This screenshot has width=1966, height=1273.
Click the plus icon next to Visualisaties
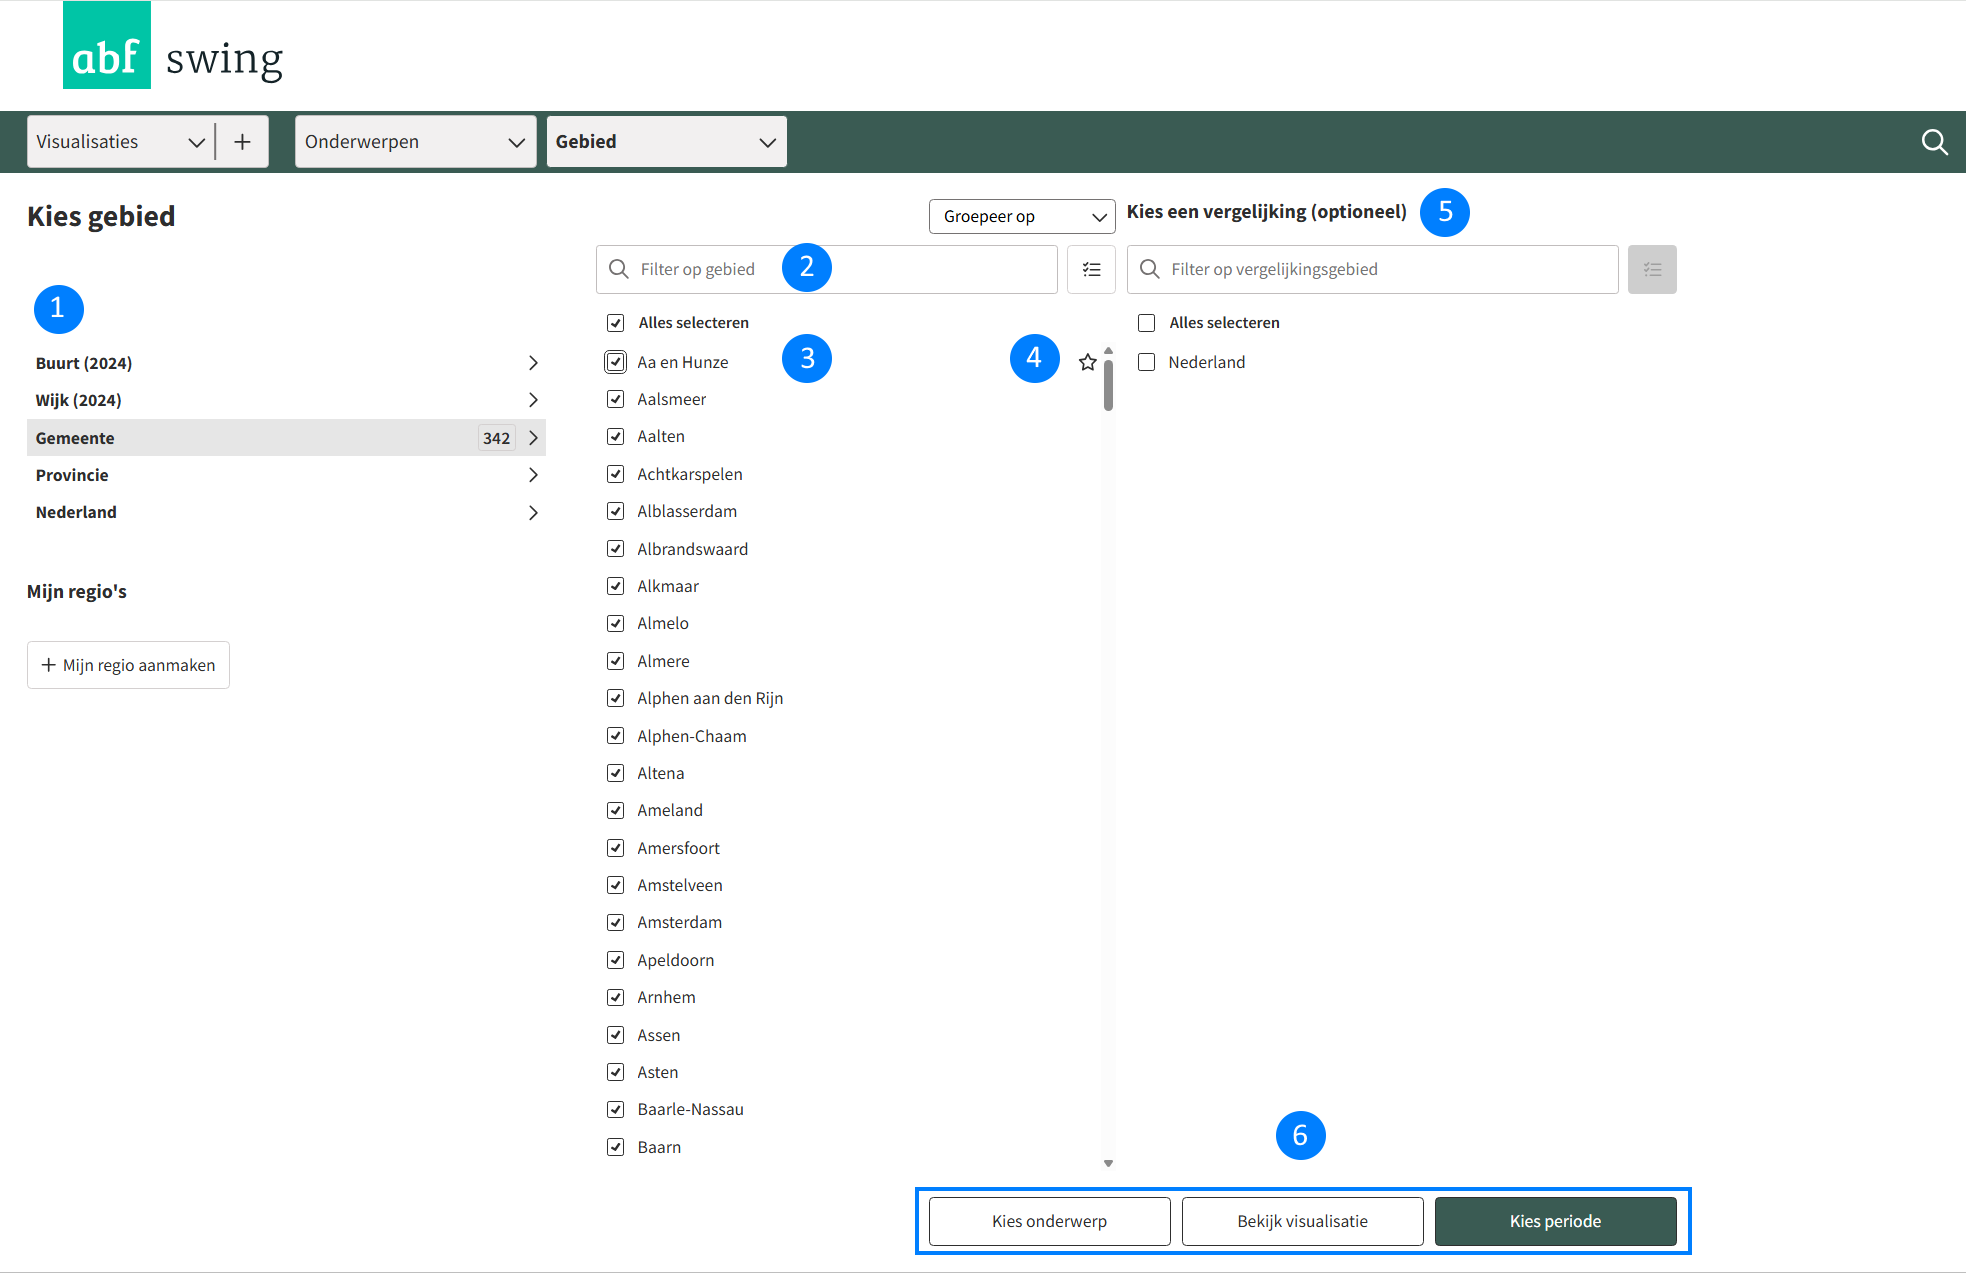(242, 142)
